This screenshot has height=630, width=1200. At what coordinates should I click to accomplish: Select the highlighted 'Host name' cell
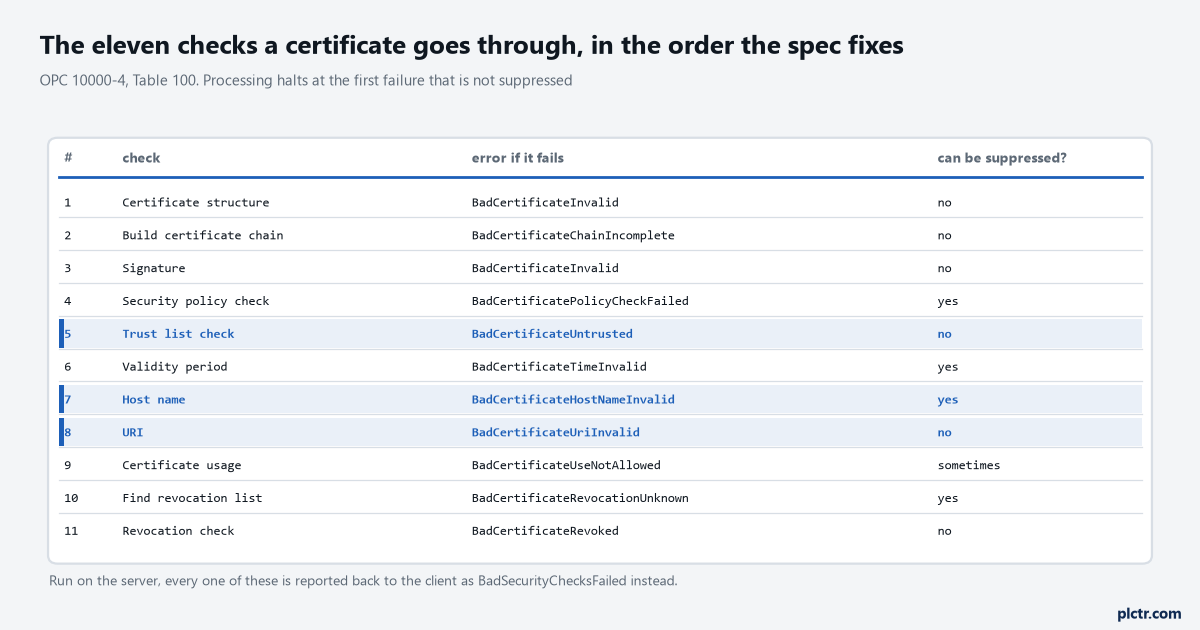(154, 400)
